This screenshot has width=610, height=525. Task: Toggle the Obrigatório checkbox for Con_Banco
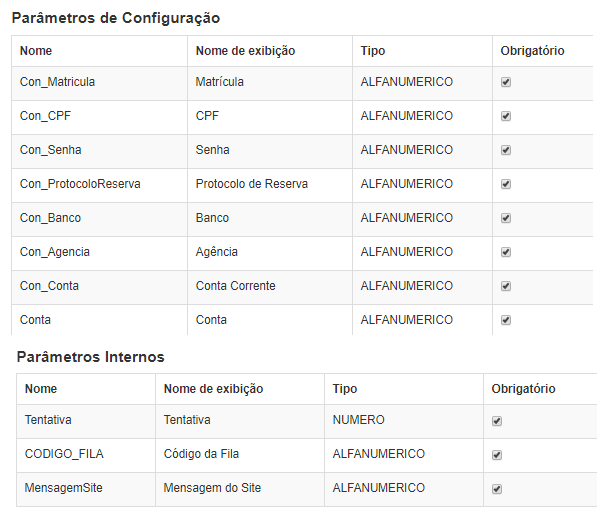[506, 218]
